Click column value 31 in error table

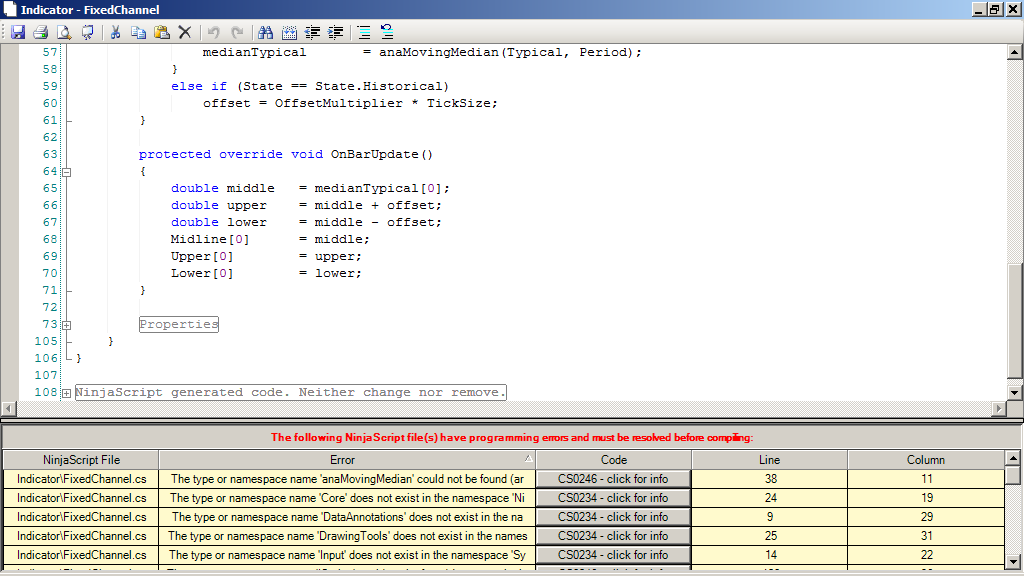926,536
